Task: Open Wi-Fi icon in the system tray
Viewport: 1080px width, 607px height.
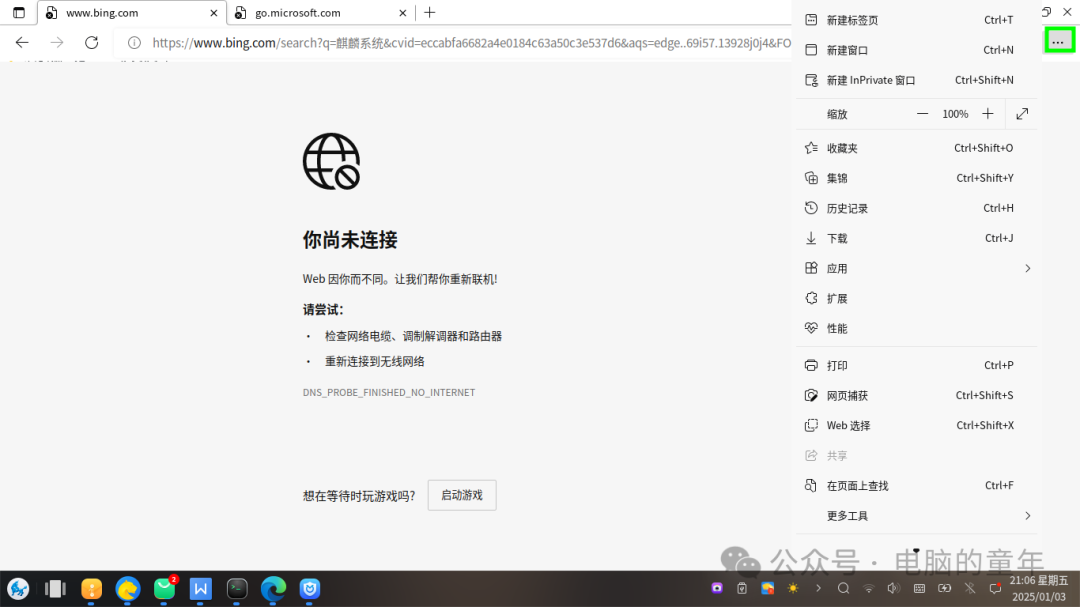Action: coord(869,588)
